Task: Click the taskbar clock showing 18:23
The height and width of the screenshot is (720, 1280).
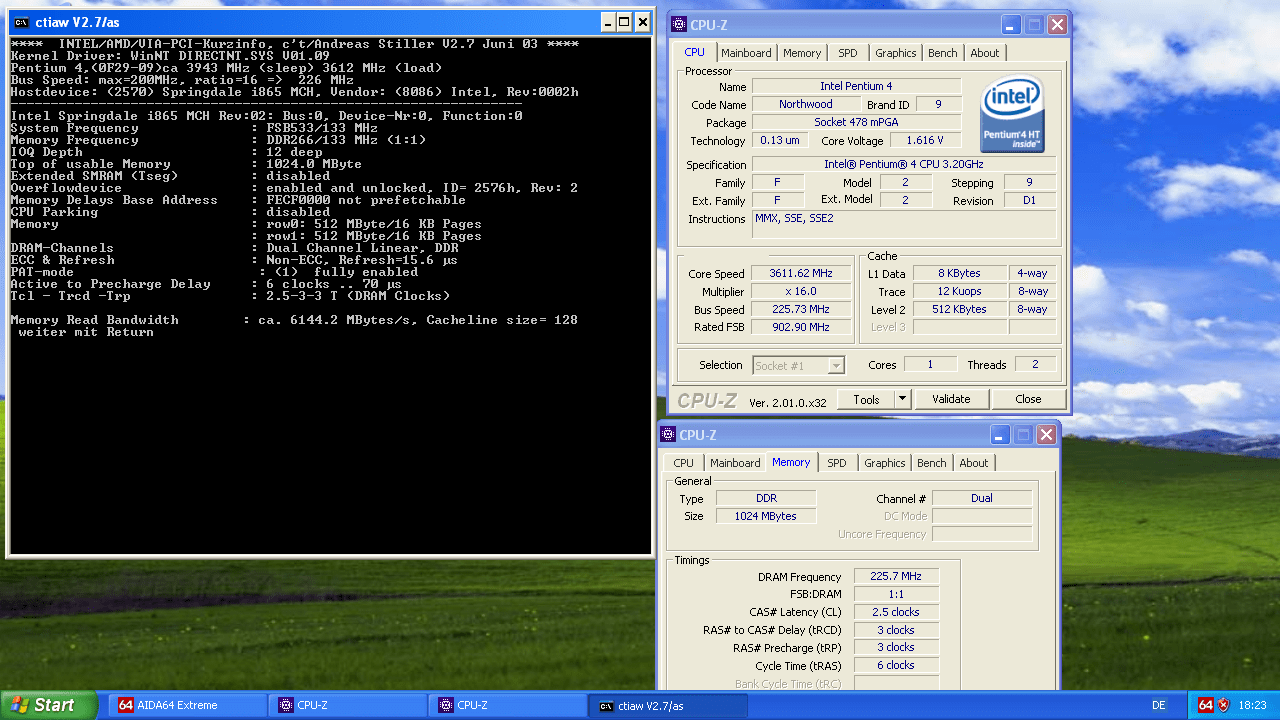Action: (1253, 705)
